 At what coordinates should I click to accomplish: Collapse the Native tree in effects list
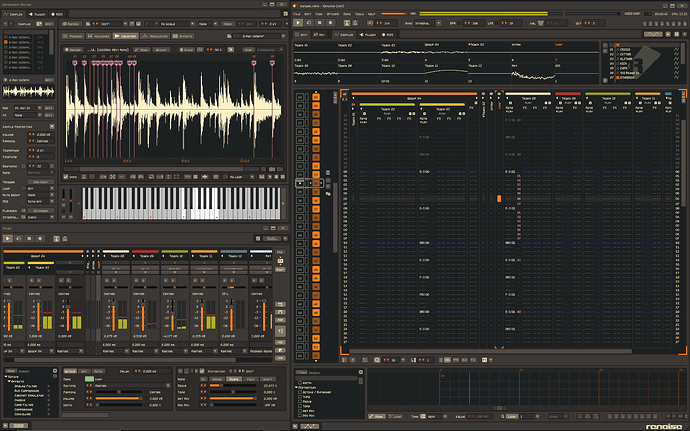7,377
